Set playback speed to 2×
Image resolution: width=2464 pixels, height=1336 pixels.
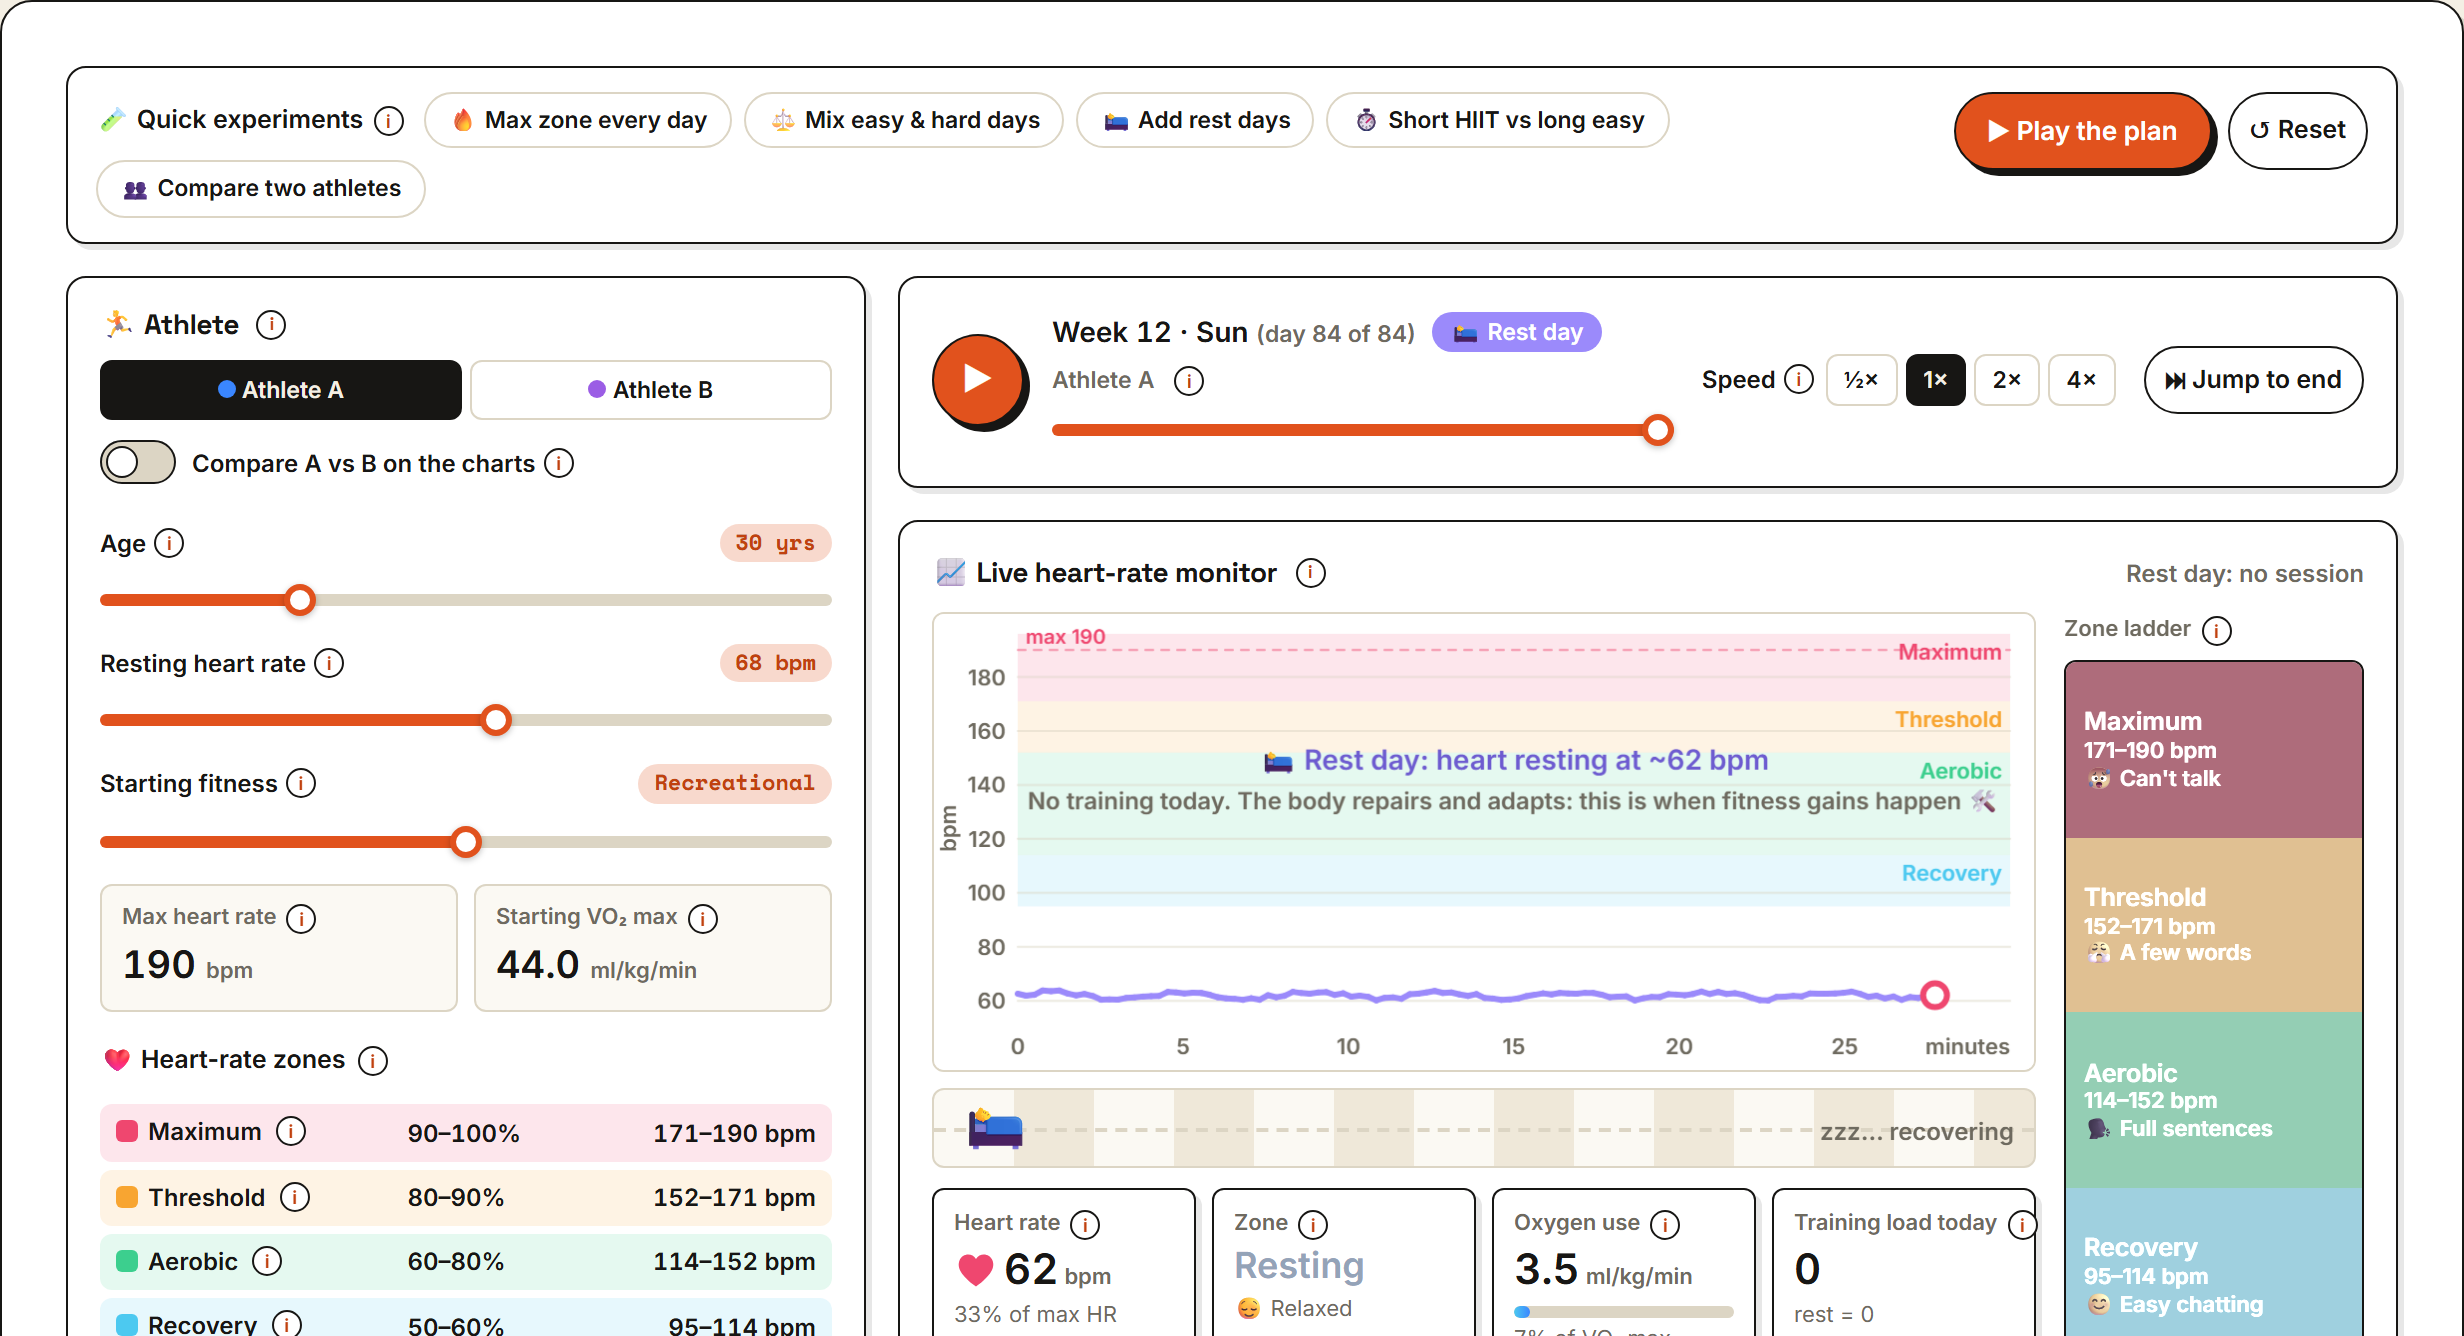[2007, 380]
